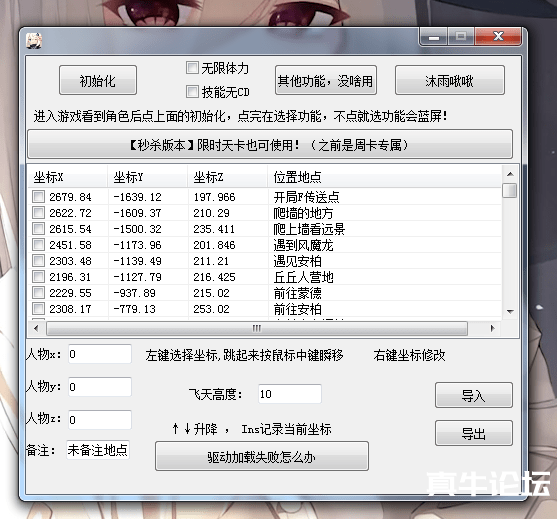The image size is (557, 519).
Task: Check the 前往安柏 row checkbox
Action: pyautogui.click(x=38, y=308)
